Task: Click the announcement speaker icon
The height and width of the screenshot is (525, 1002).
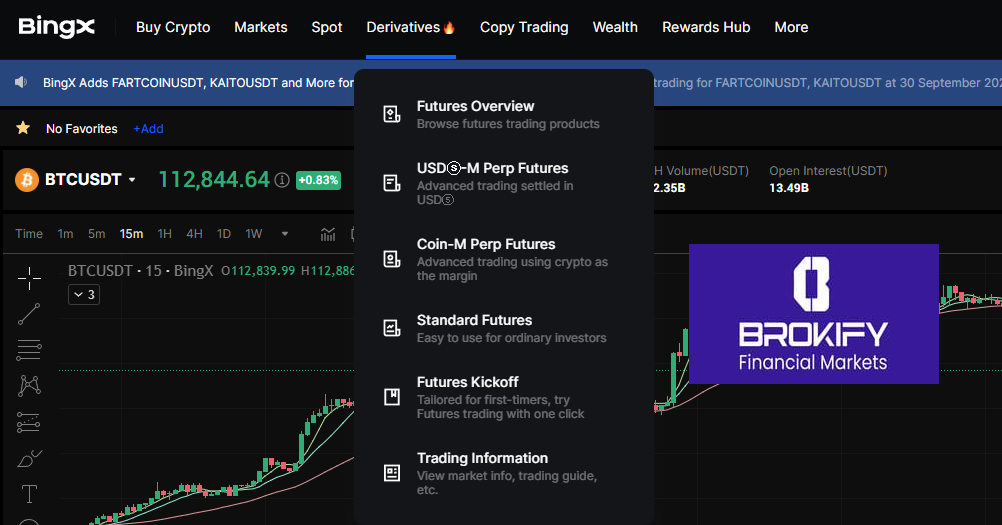Action: 23,82
